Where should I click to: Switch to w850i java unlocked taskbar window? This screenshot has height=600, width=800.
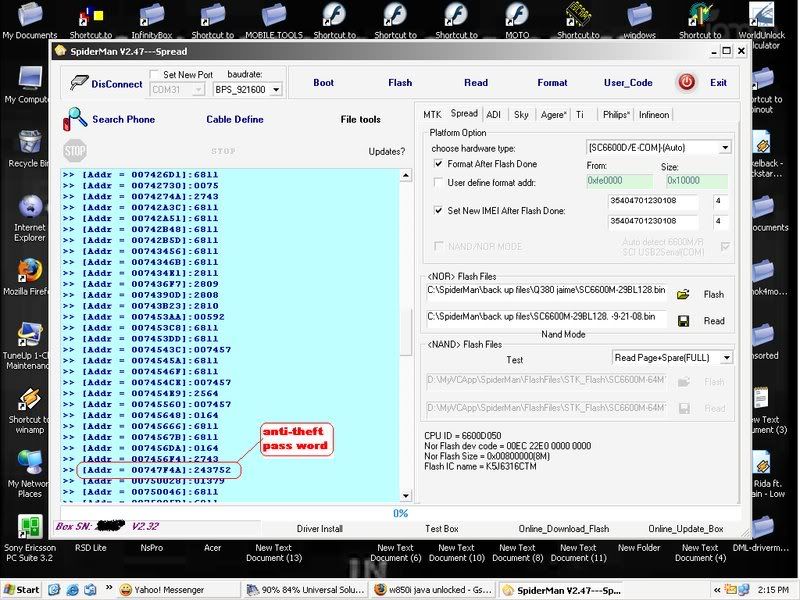[x=434, y=590]
